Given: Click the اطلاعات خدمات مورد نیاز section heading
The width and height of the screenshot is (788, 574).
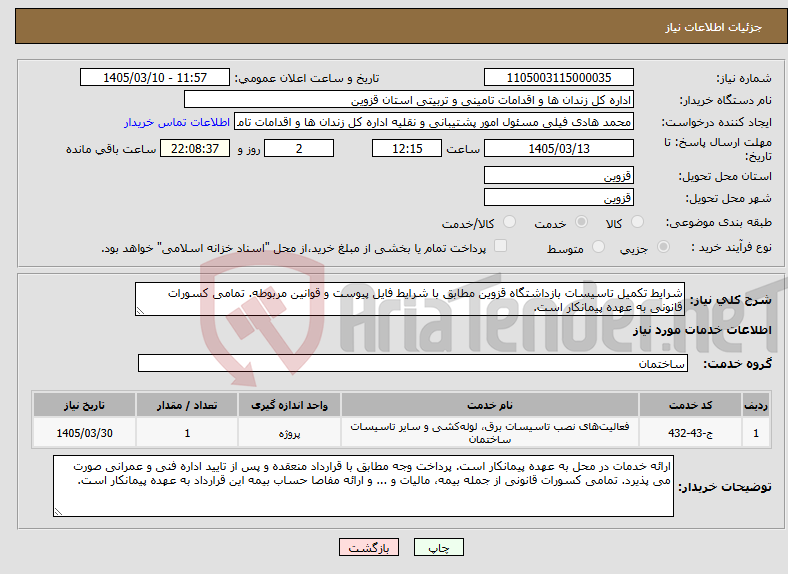Looking at the screenshot, I should pyautogui.click(x=702, y=330).
